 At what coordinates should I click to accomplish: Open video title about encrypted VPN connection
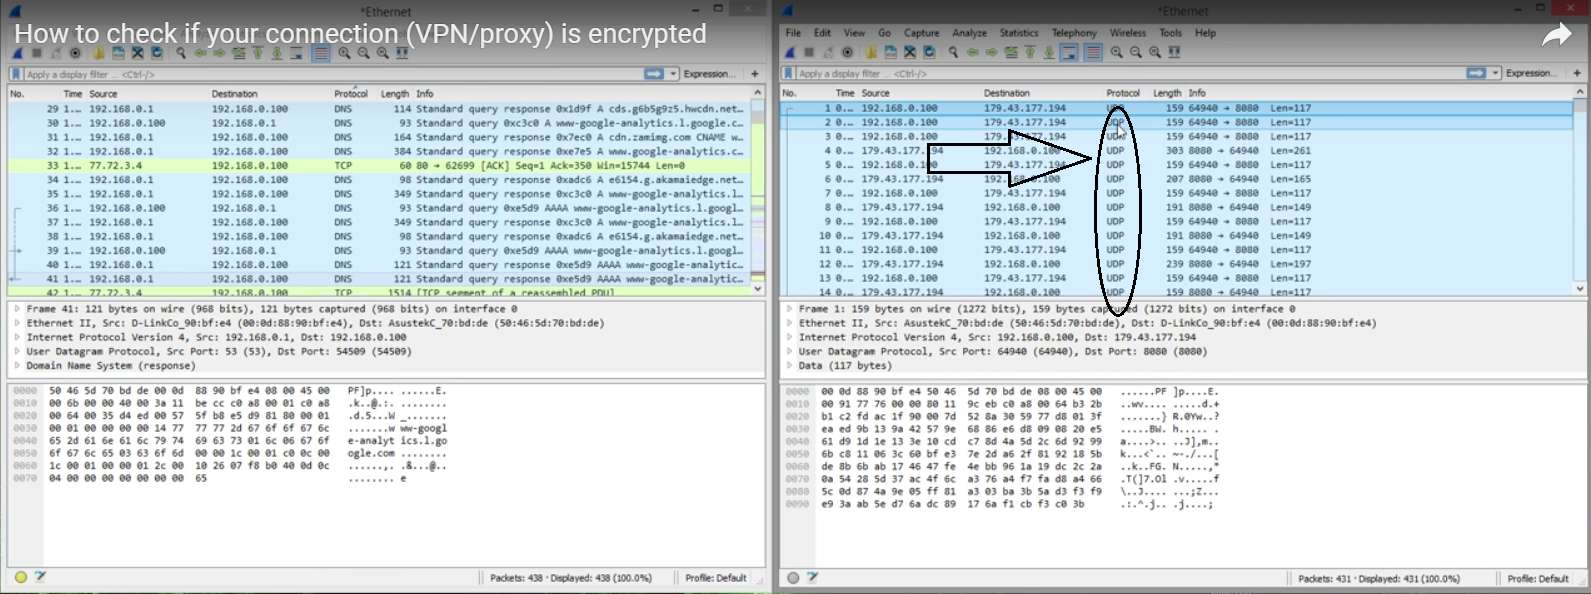tap(360, 33)
